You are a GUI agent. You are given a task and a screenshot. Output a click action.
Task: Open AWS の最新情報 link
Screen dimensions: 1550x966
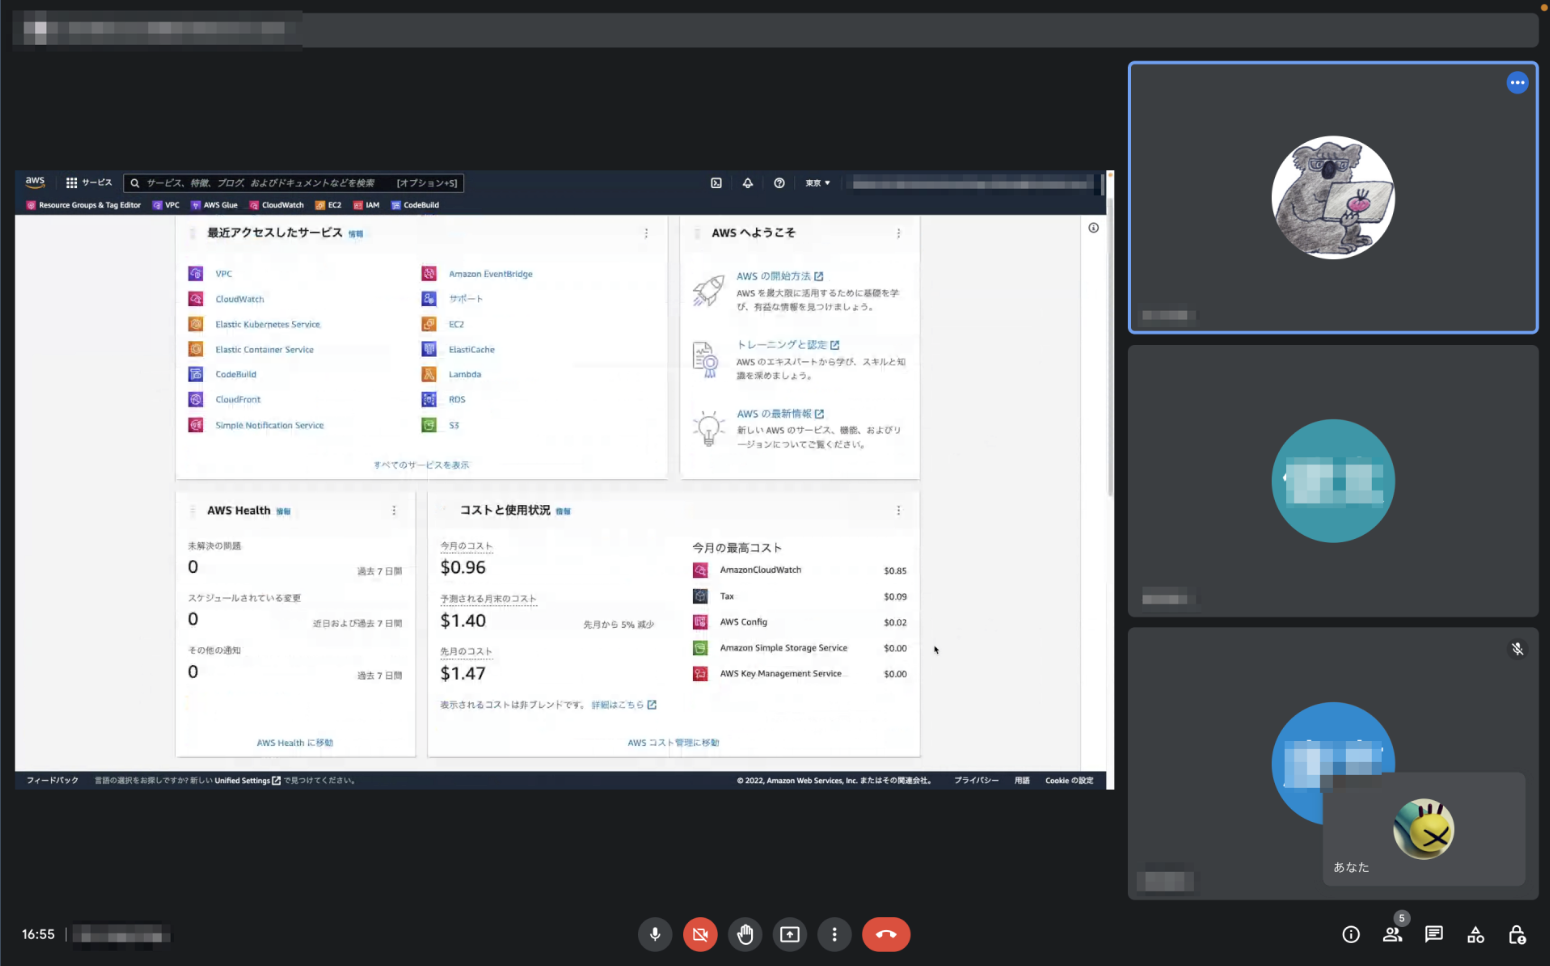(x=780, y=414)
